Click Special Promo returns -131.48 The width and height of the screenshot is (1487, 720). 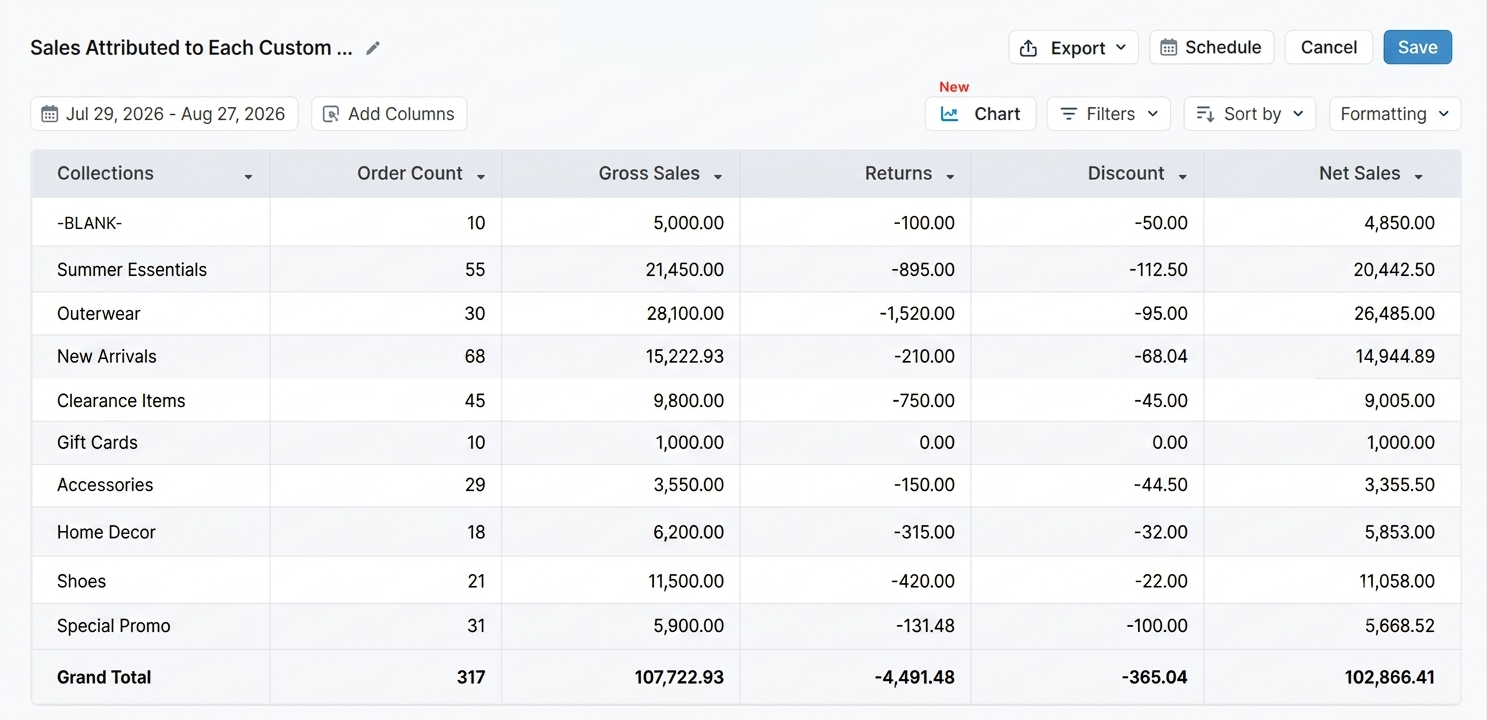point(925,627)
